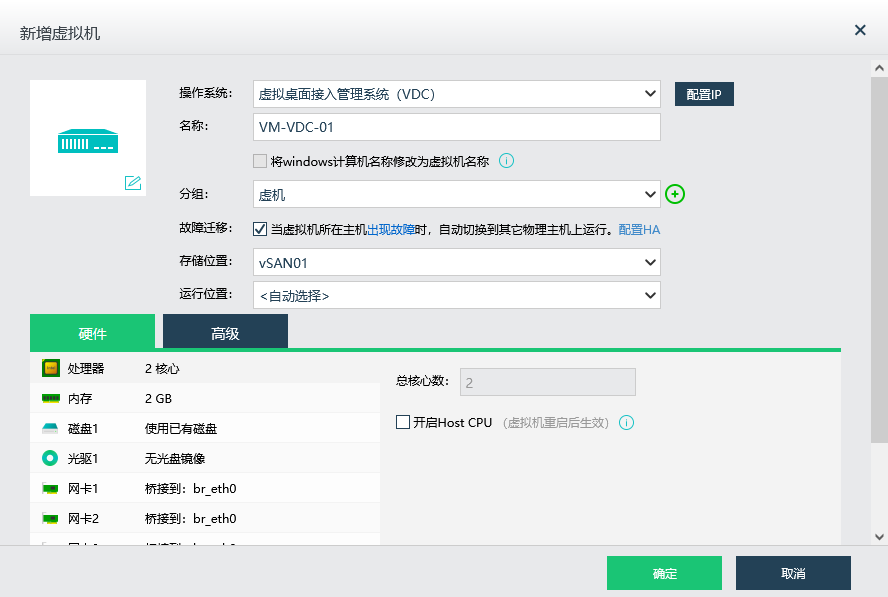
Task: Select the 磁盘1 disk icon
Action: point(50,429)
